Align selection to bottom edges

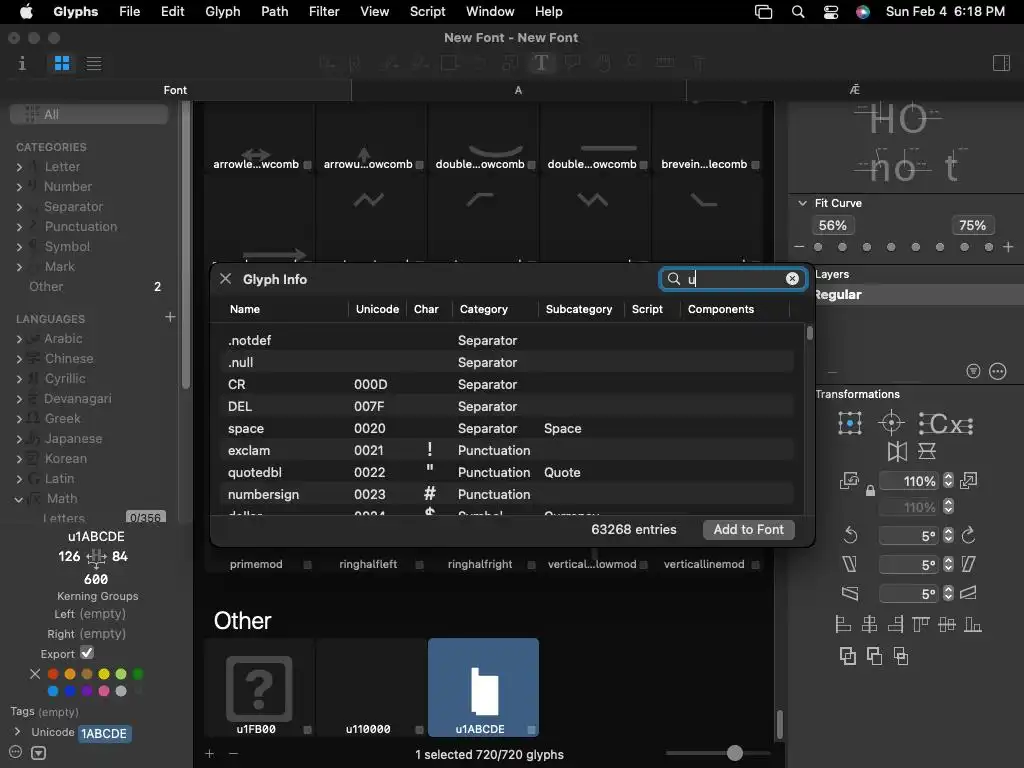coord(973,625)
